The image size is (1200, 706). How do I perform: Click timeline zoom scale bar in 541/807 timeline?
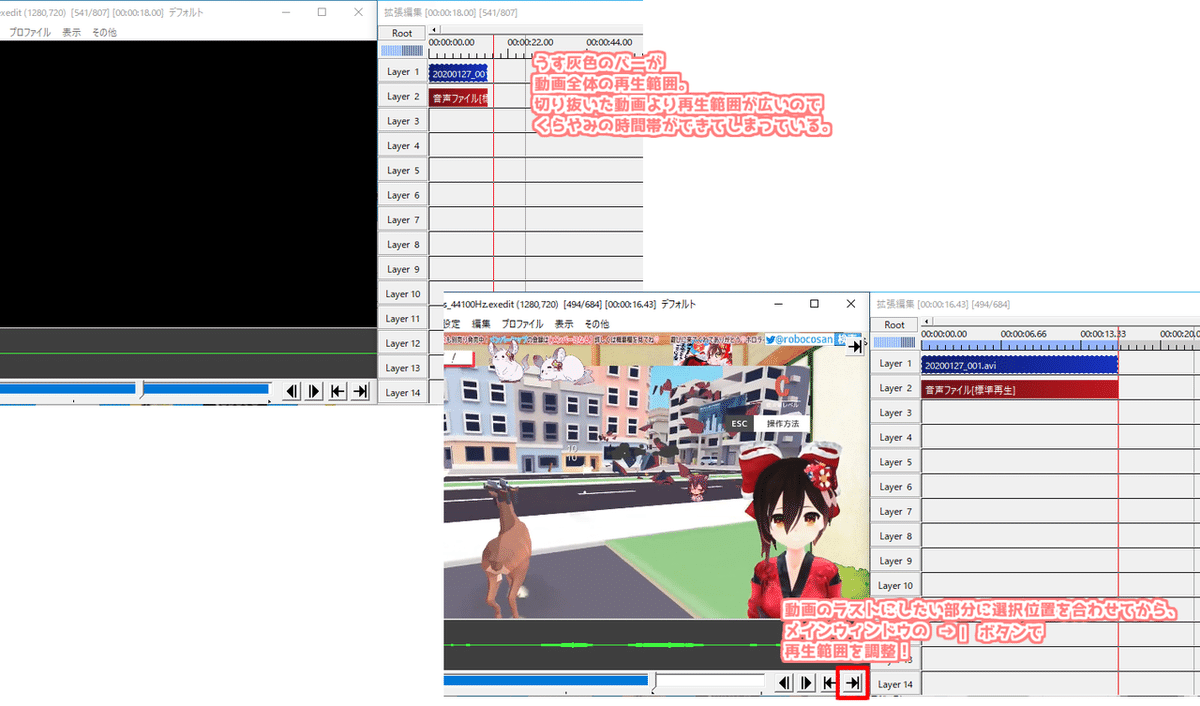402,49
